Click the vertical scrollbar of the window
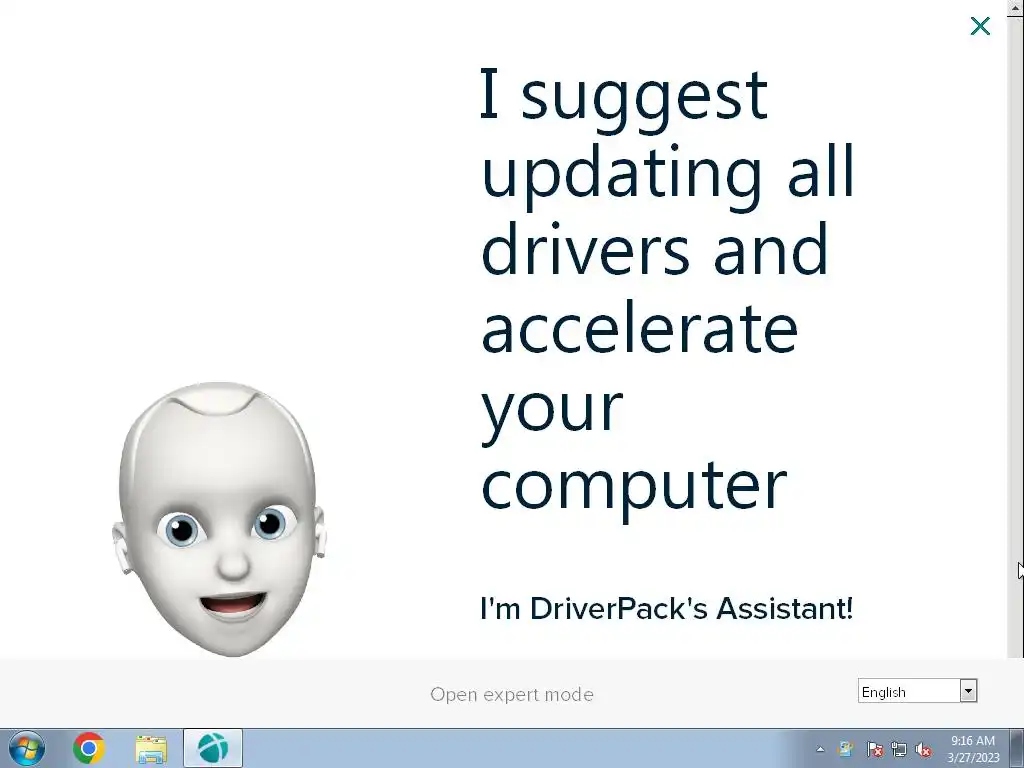Viewport: 1024px width, 768px height. pyautogui.click(x=1016, y=330)
